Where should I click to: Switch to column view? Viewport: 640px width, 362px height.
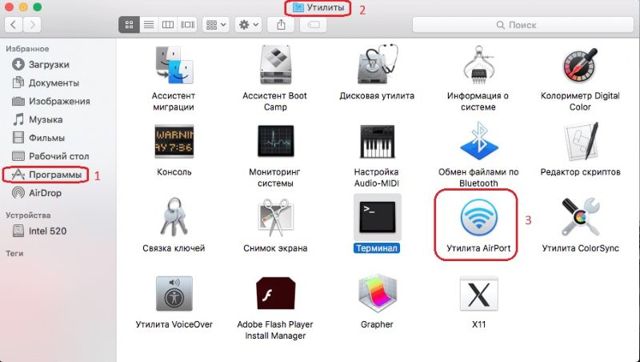(x=168, y=25)
